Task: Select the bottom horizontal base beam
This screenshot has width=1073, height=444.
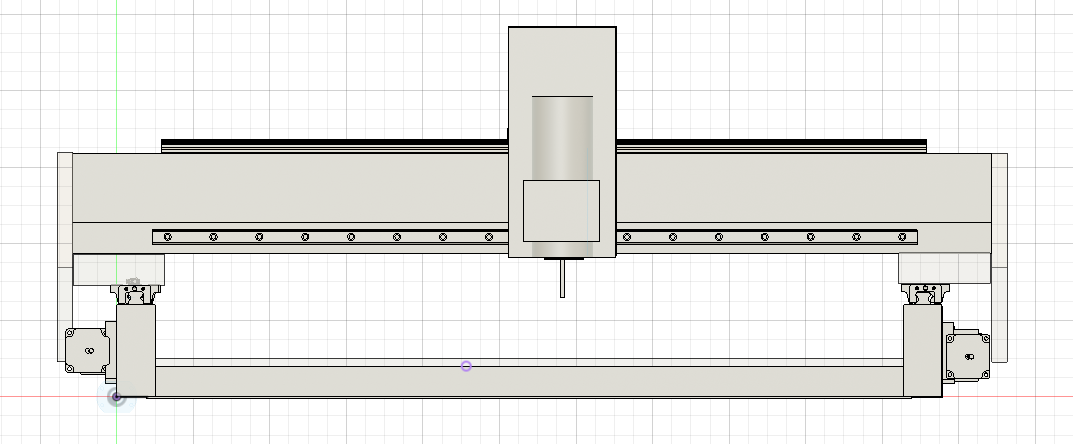Action: (x=530, y=381)
